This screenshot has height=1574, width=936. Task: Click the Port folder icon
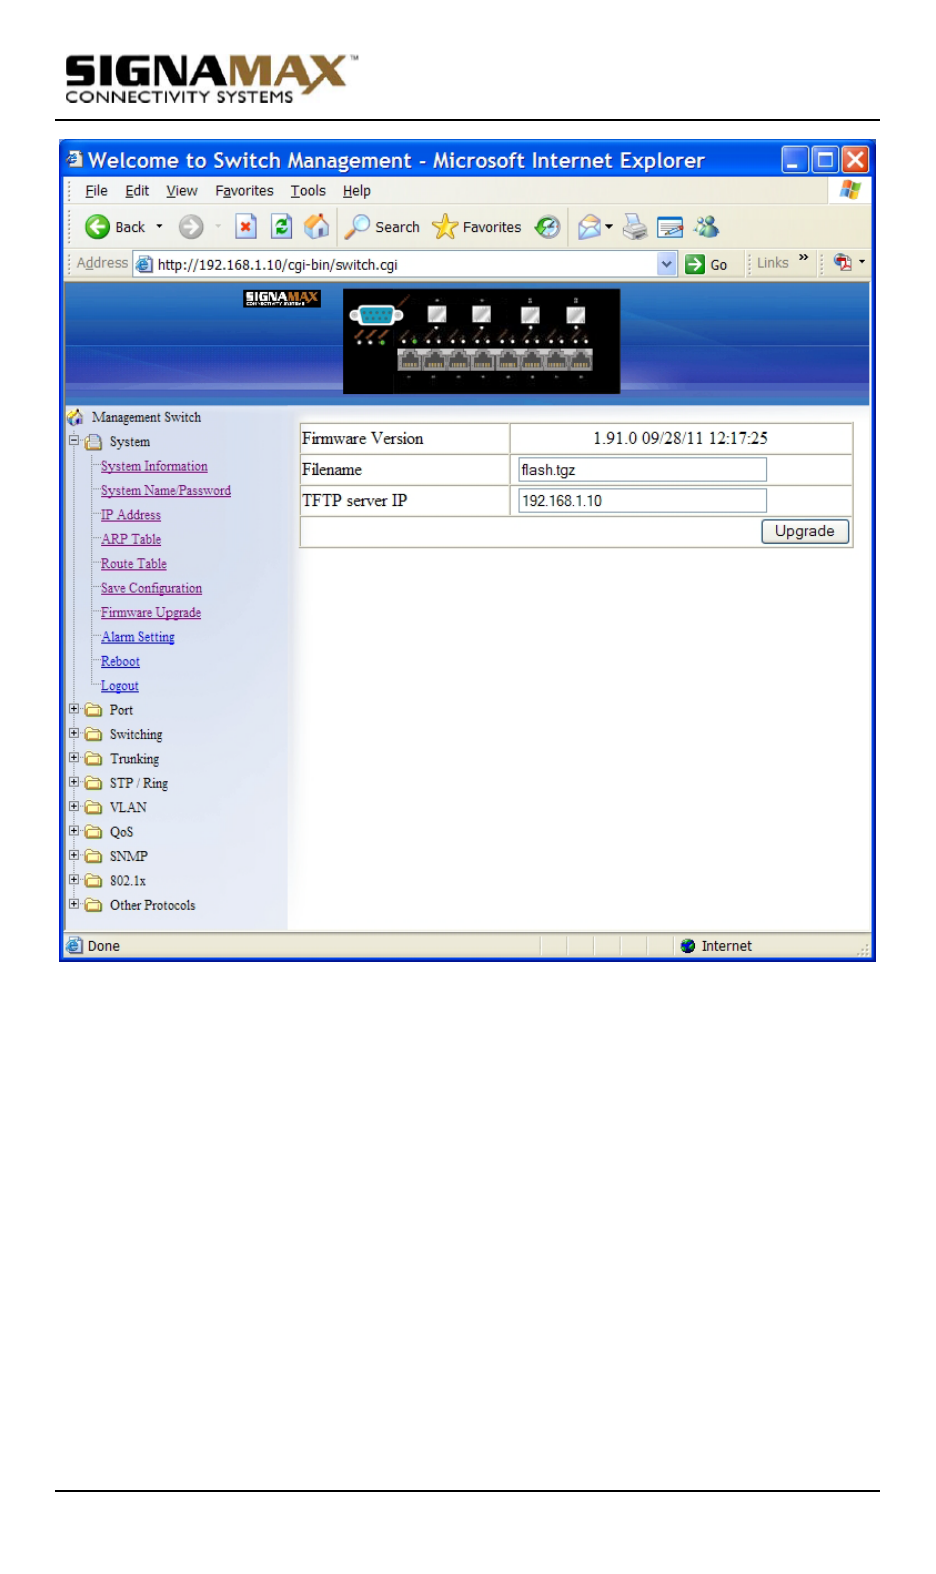pos(94,710)
